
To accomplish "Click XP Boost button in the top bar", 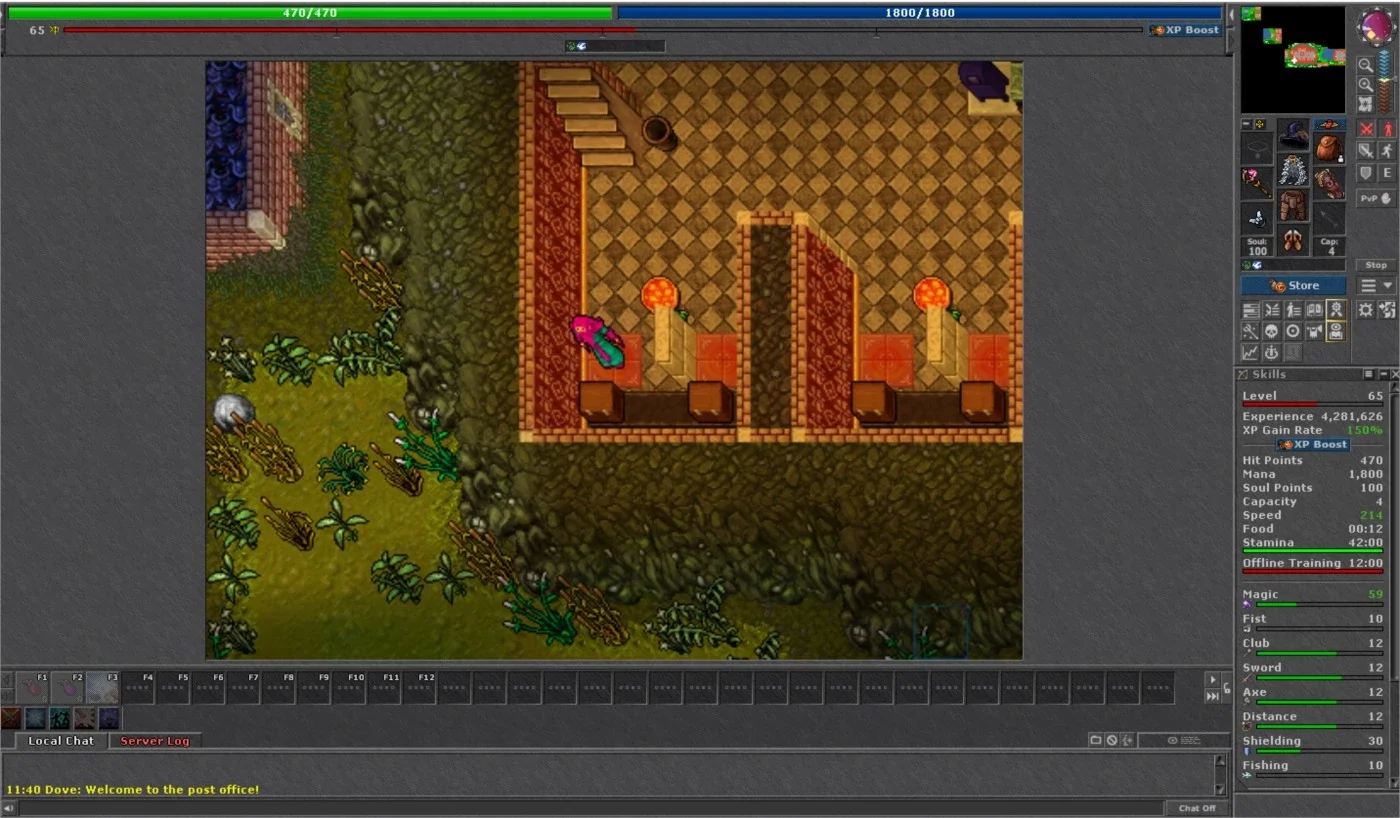I will click(x=1186, y=30).
